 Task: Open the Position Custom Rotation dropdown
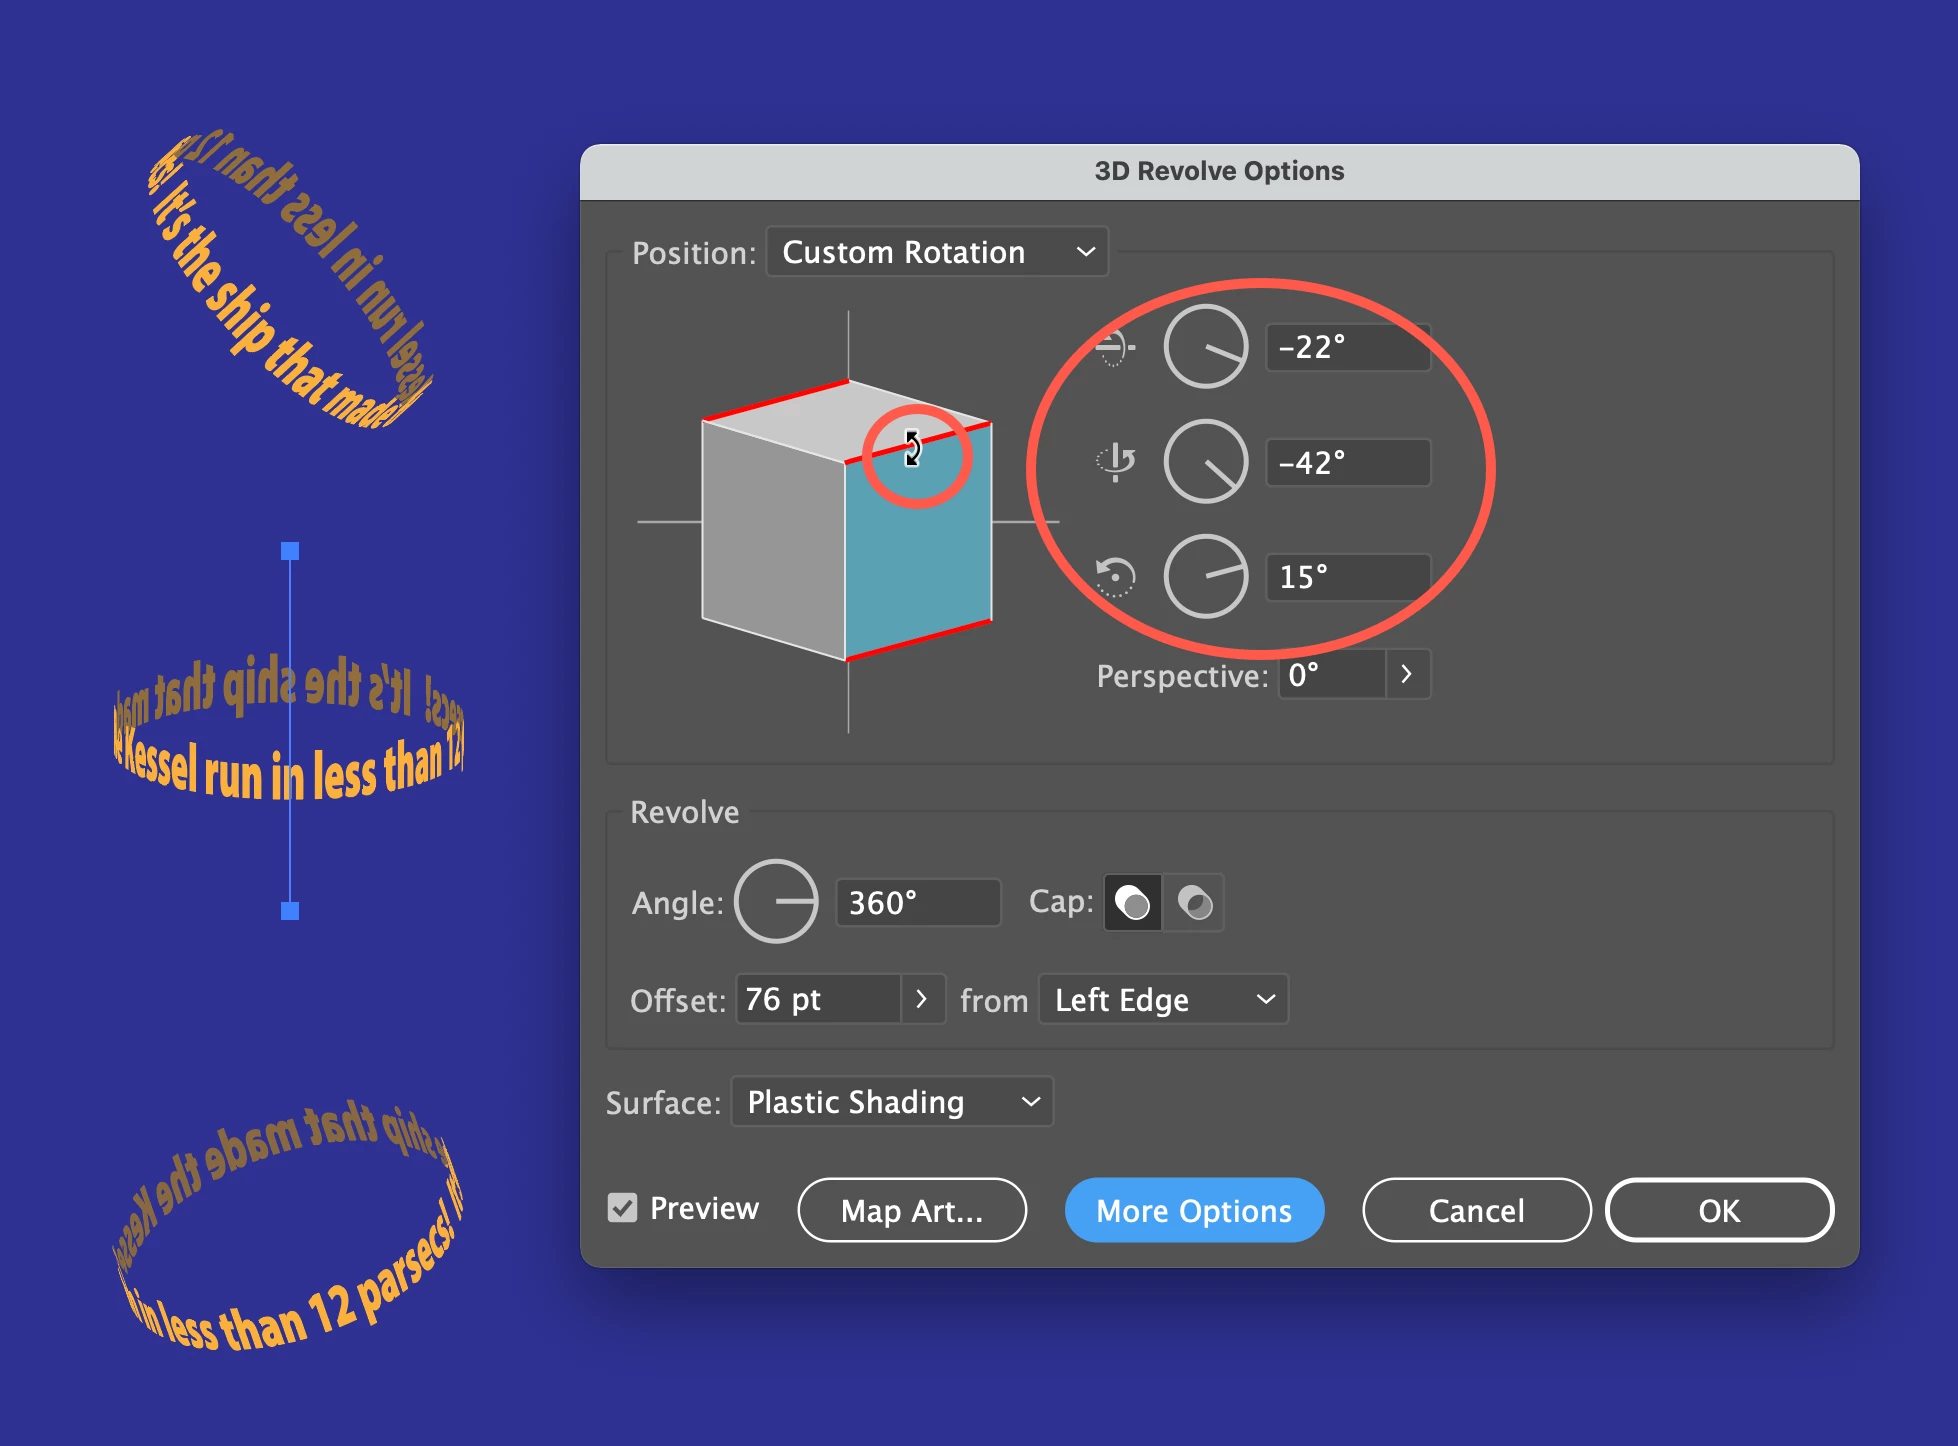click(937, 252)
